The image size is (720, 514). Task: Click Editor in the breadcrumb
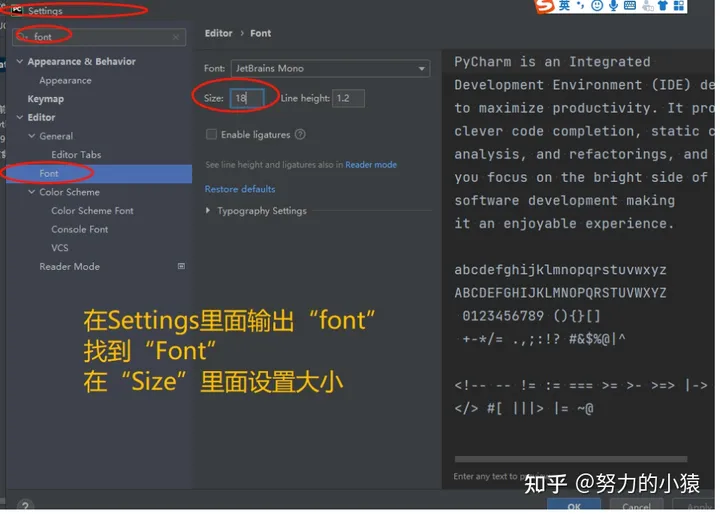point(219,34)
